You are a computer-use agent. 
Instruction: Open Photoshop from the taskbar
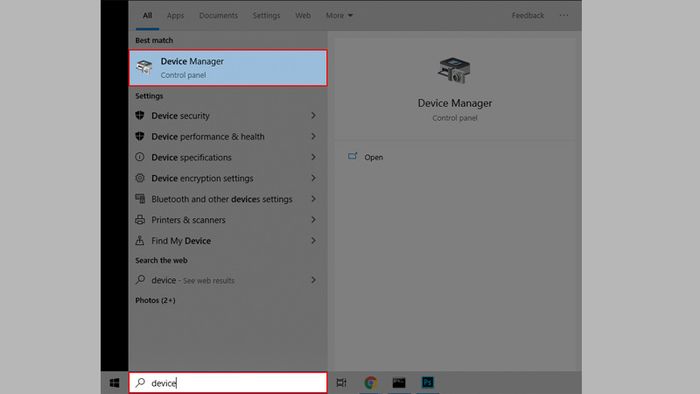[x=428, y=383]
